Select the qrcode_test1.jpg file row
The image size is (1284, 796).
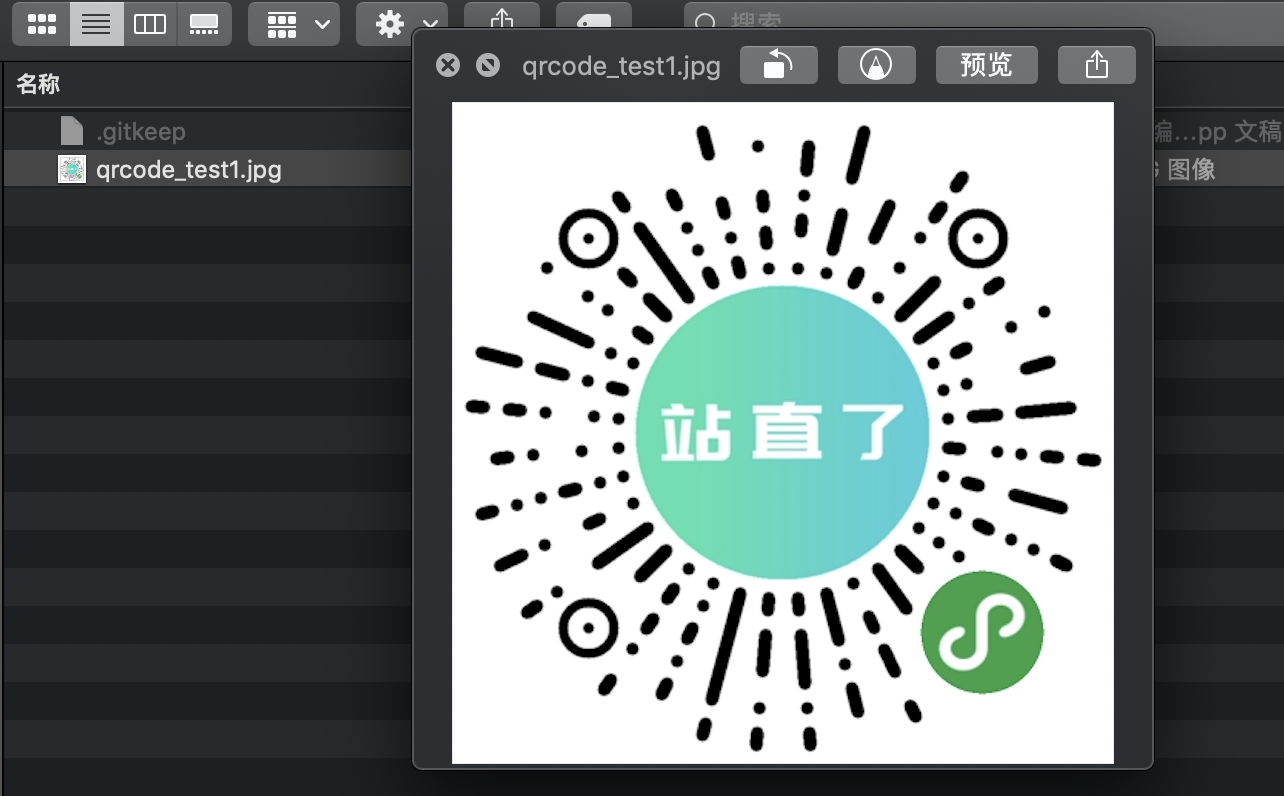[207, 169]
